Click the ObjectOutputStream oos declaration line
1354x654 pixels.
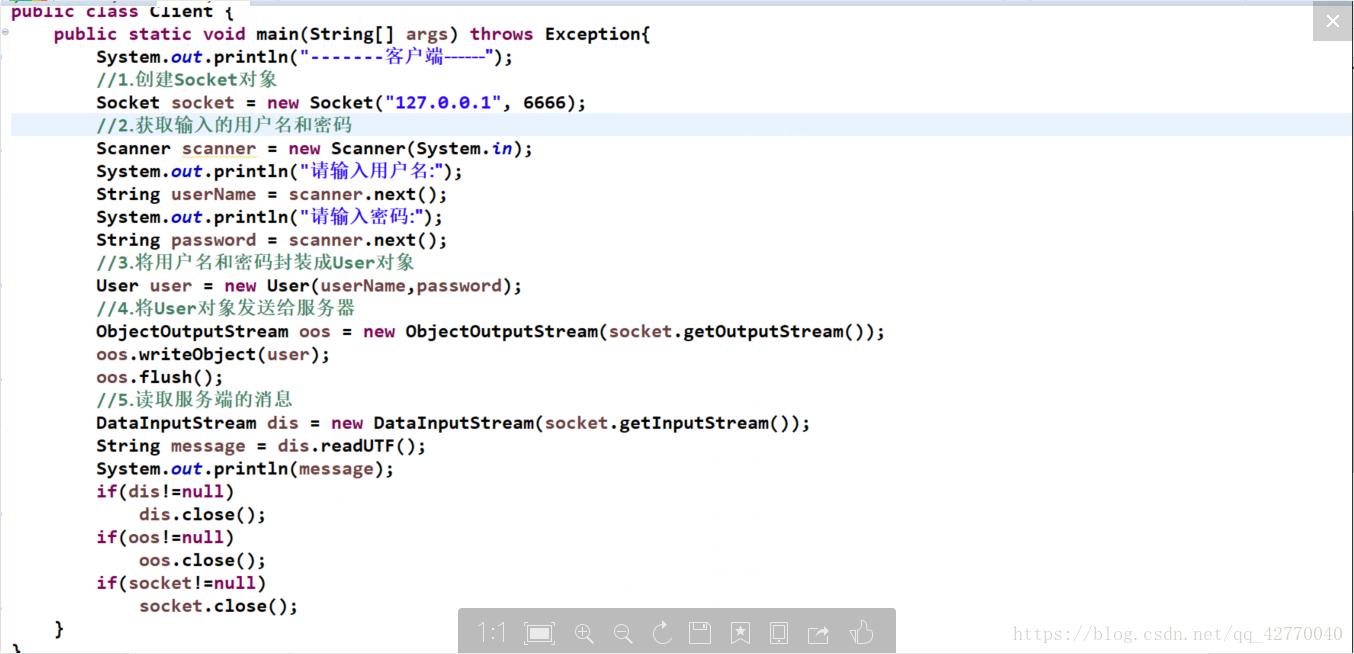pos(490,332)
